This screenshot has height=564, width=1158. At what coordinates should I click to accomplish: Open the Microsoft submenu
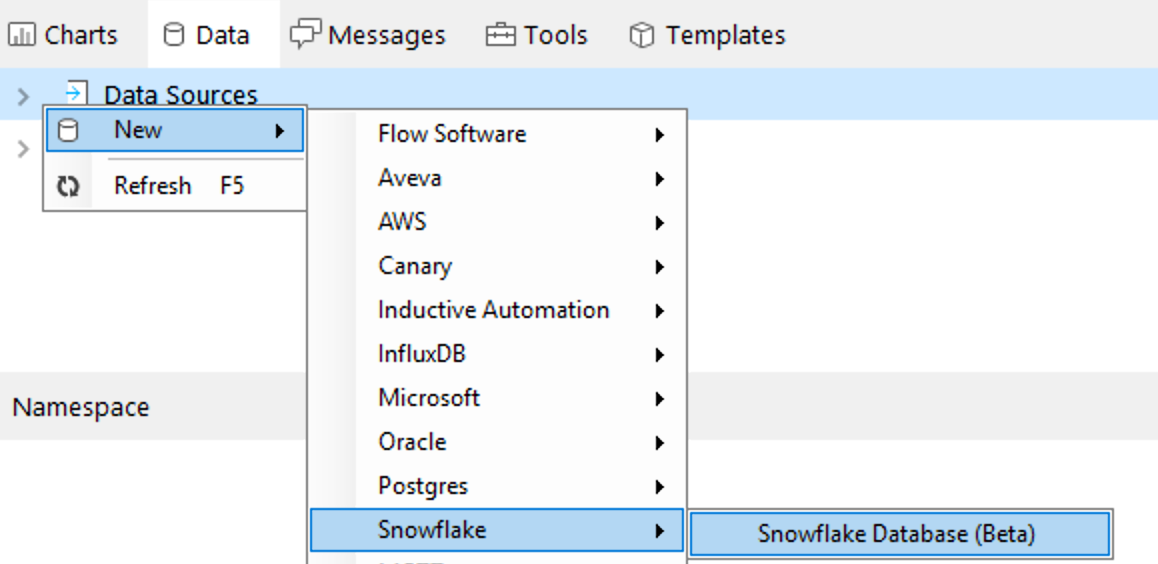click(x=498, y=398)
